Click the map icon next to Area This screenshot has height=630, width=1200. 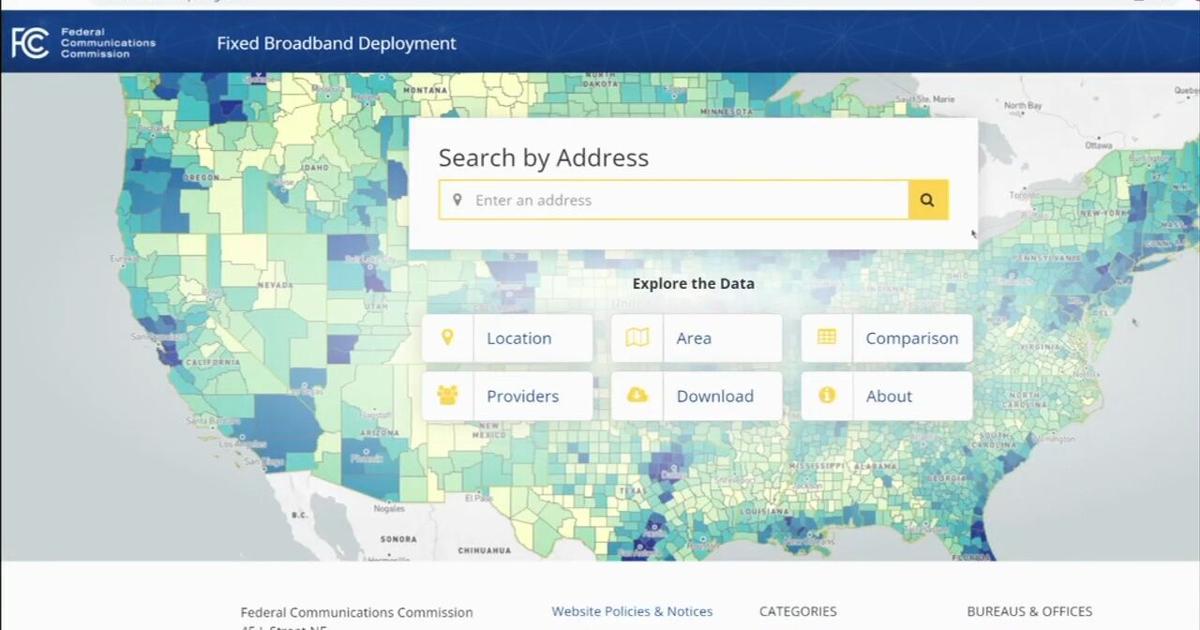pos(637,338)
